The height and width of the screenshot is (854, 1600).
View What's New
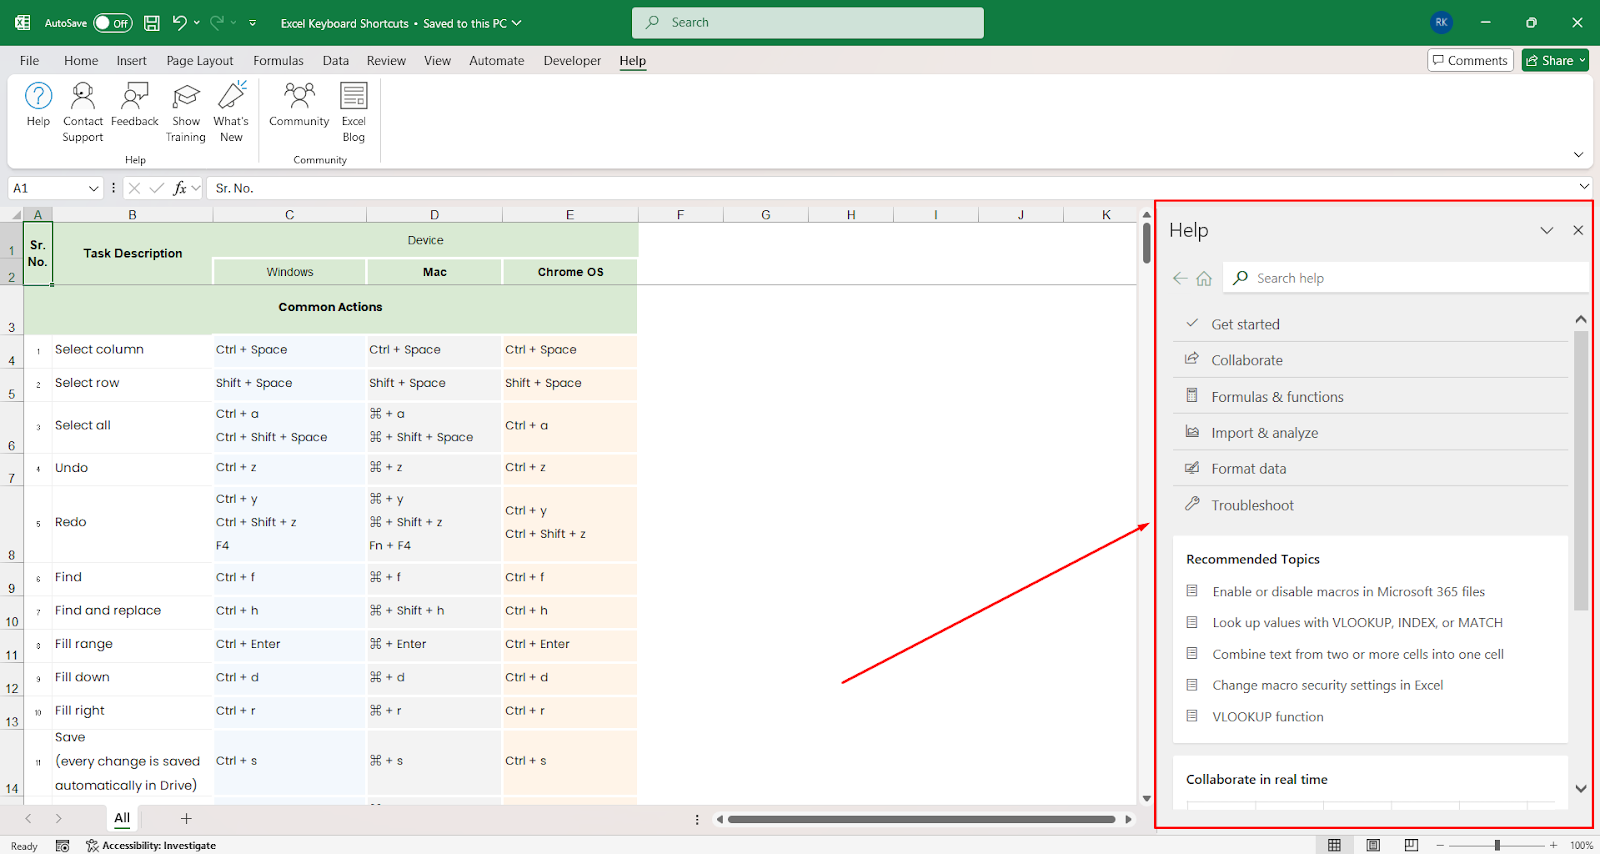pyautogui.click(x=231, y=112)
